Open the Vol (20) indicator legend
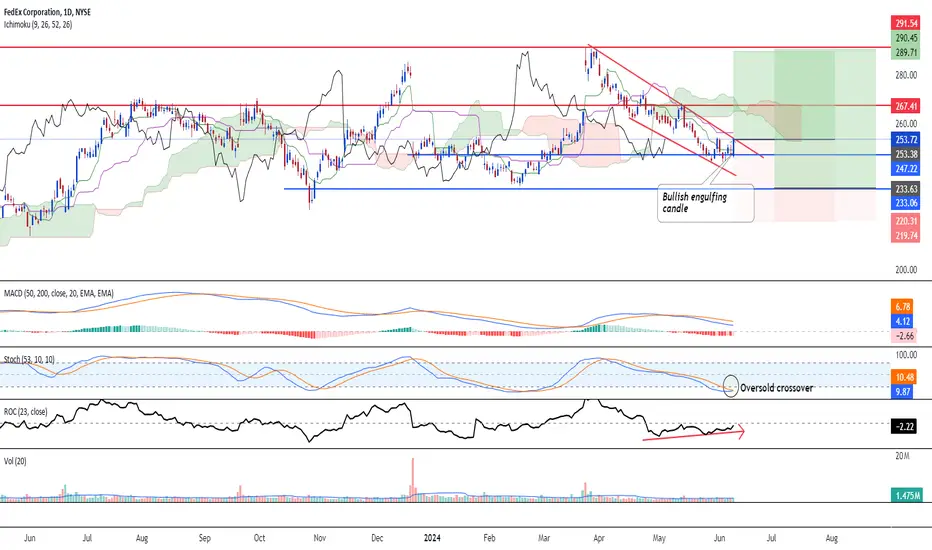The height and width of the screenshot is (550, 932). click(x=15, y=461)
